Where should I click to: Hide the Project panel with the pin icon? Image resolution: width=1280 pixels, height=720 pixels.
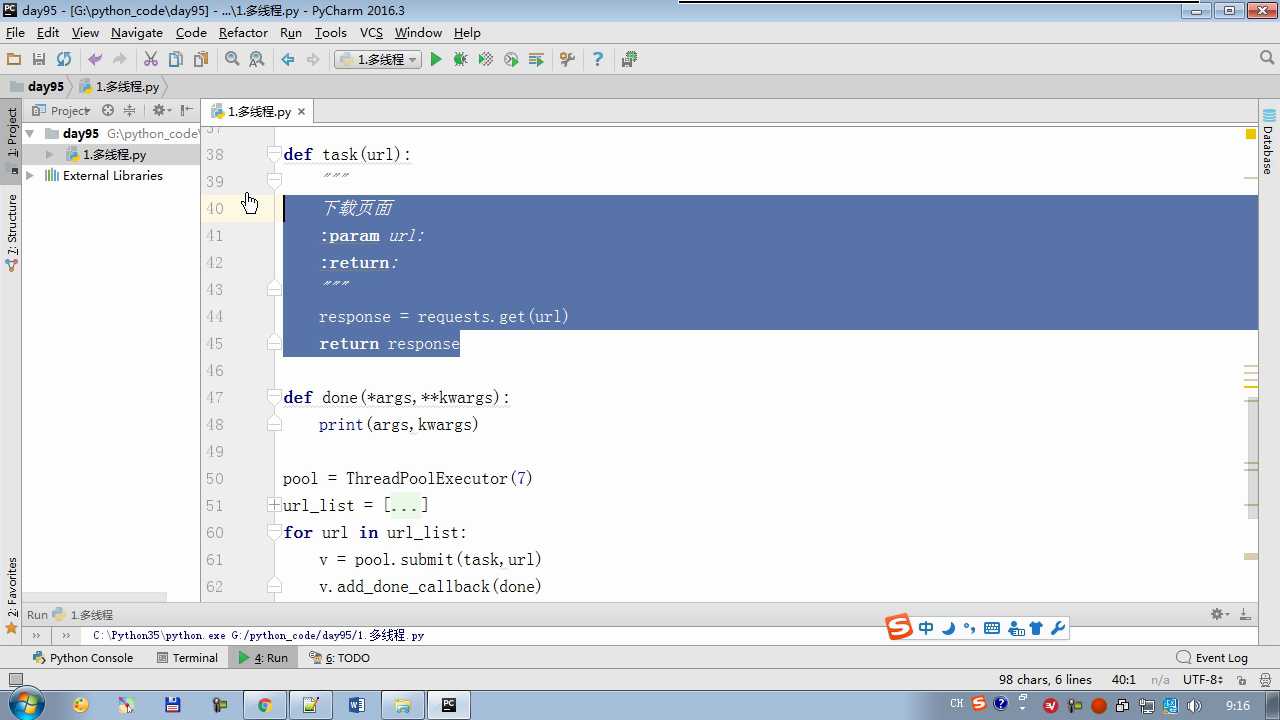[187, 111]
